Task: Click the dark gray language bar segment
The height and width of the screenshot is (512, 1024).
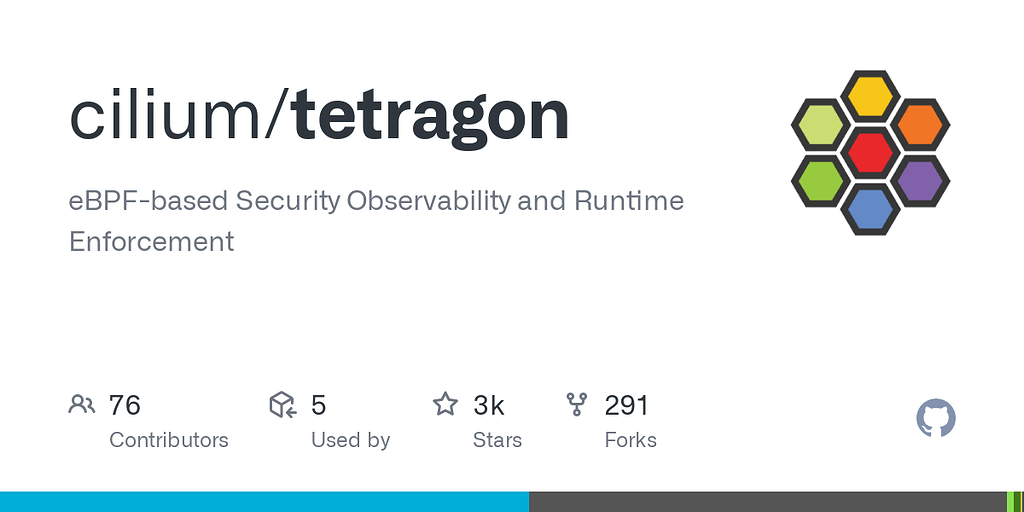Action: pyautogui.click(x=768, y=502)
